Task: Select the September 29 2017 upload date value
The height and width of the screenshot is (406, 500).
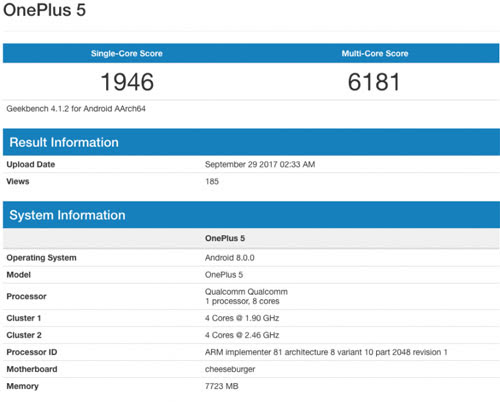Action: (x=260, y=164)
